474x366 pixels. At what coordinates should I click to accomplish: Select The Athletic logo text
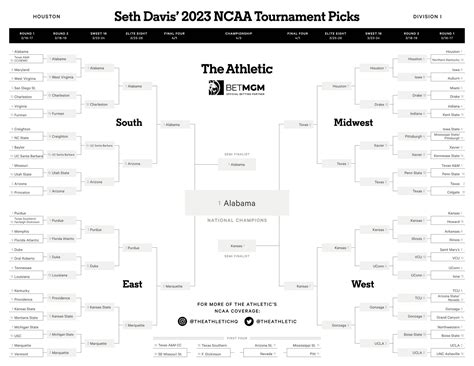coord(237,69)
